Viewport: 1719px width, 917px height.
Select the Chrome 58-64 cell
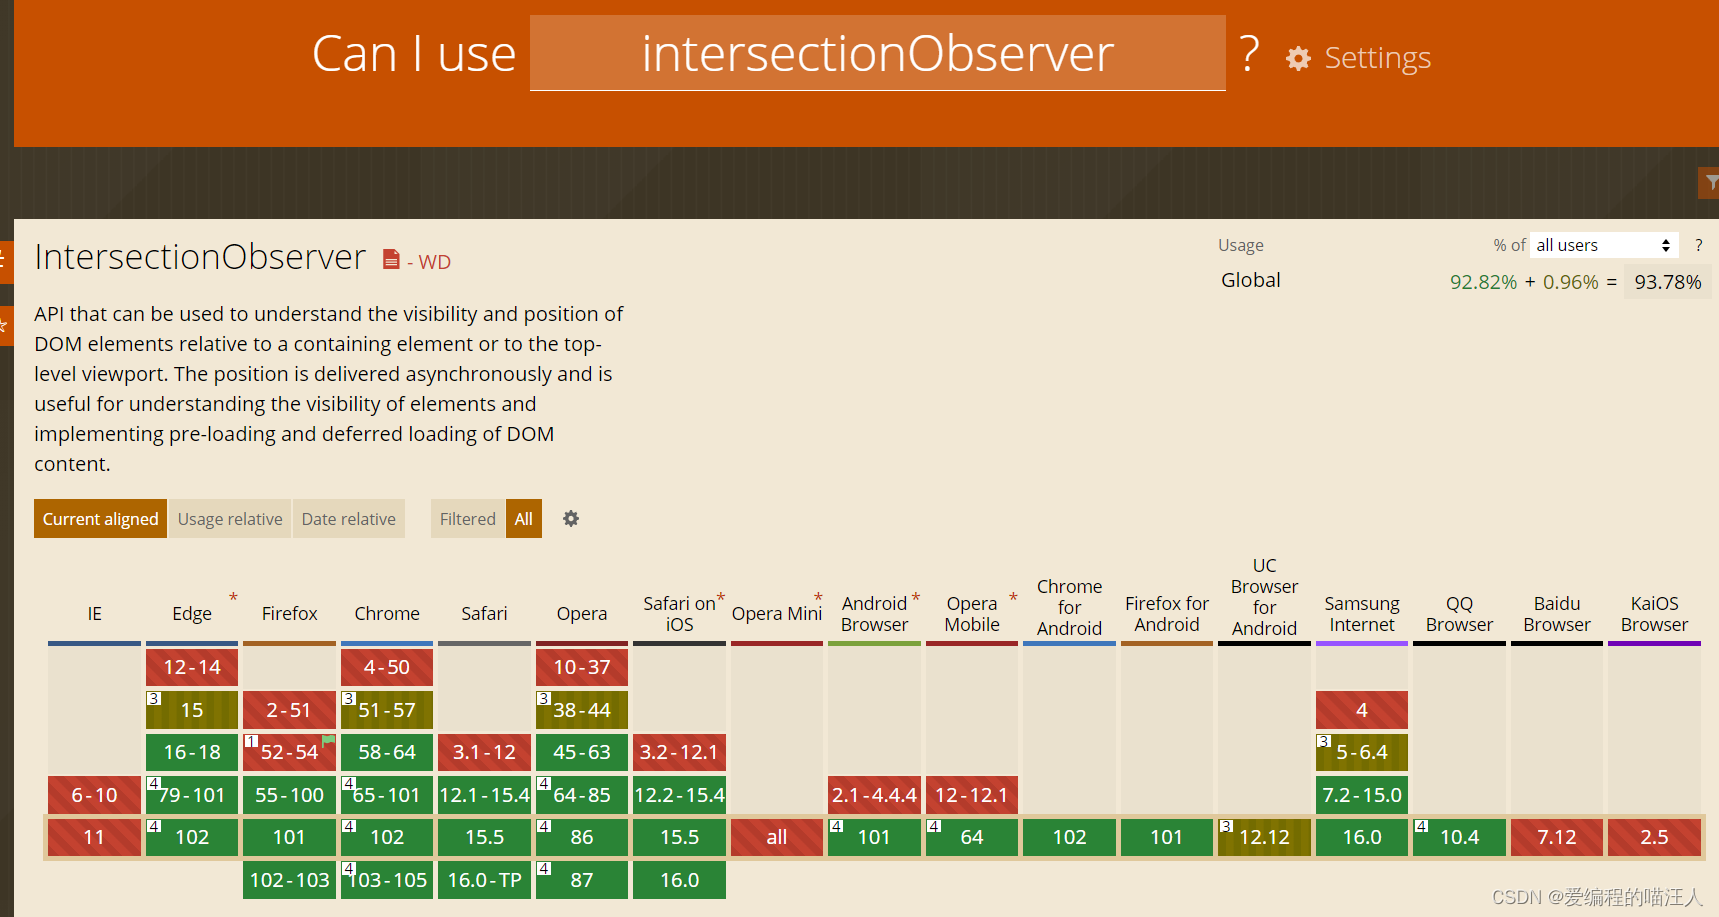(387, 752)
